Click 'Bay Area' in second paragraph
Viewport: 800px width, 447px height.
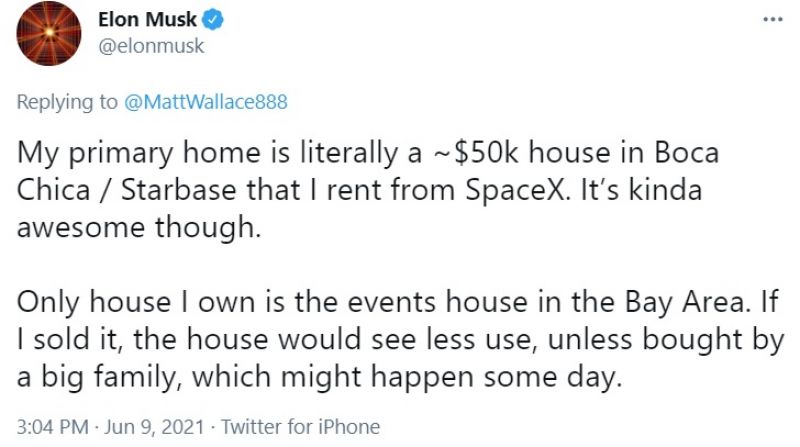pos(684,302)
